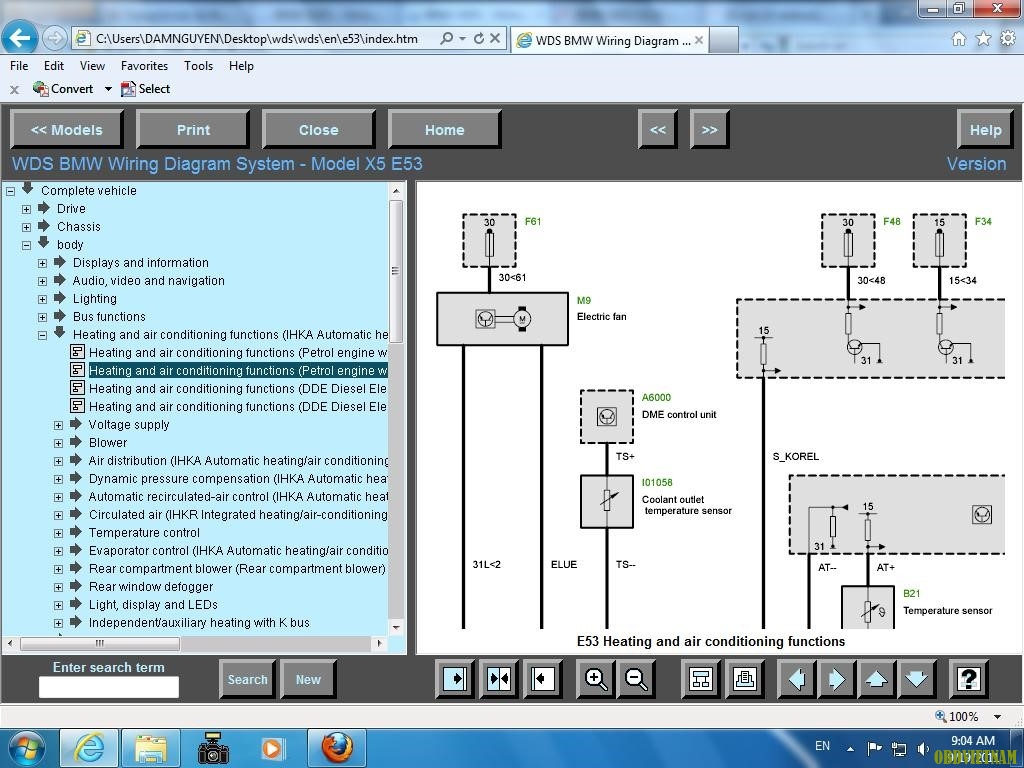Pan the diagram right with arrow icon
This screenshot has width=1024, height=768.
pos(837,679)
